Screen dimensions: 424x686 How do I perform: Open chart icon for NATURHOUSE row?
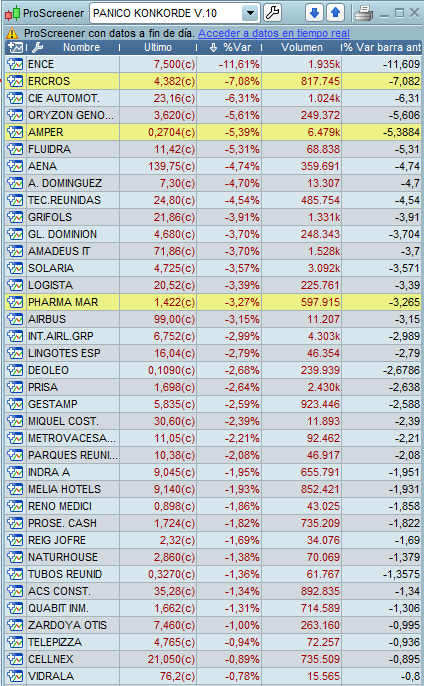(x=15, y=557)
